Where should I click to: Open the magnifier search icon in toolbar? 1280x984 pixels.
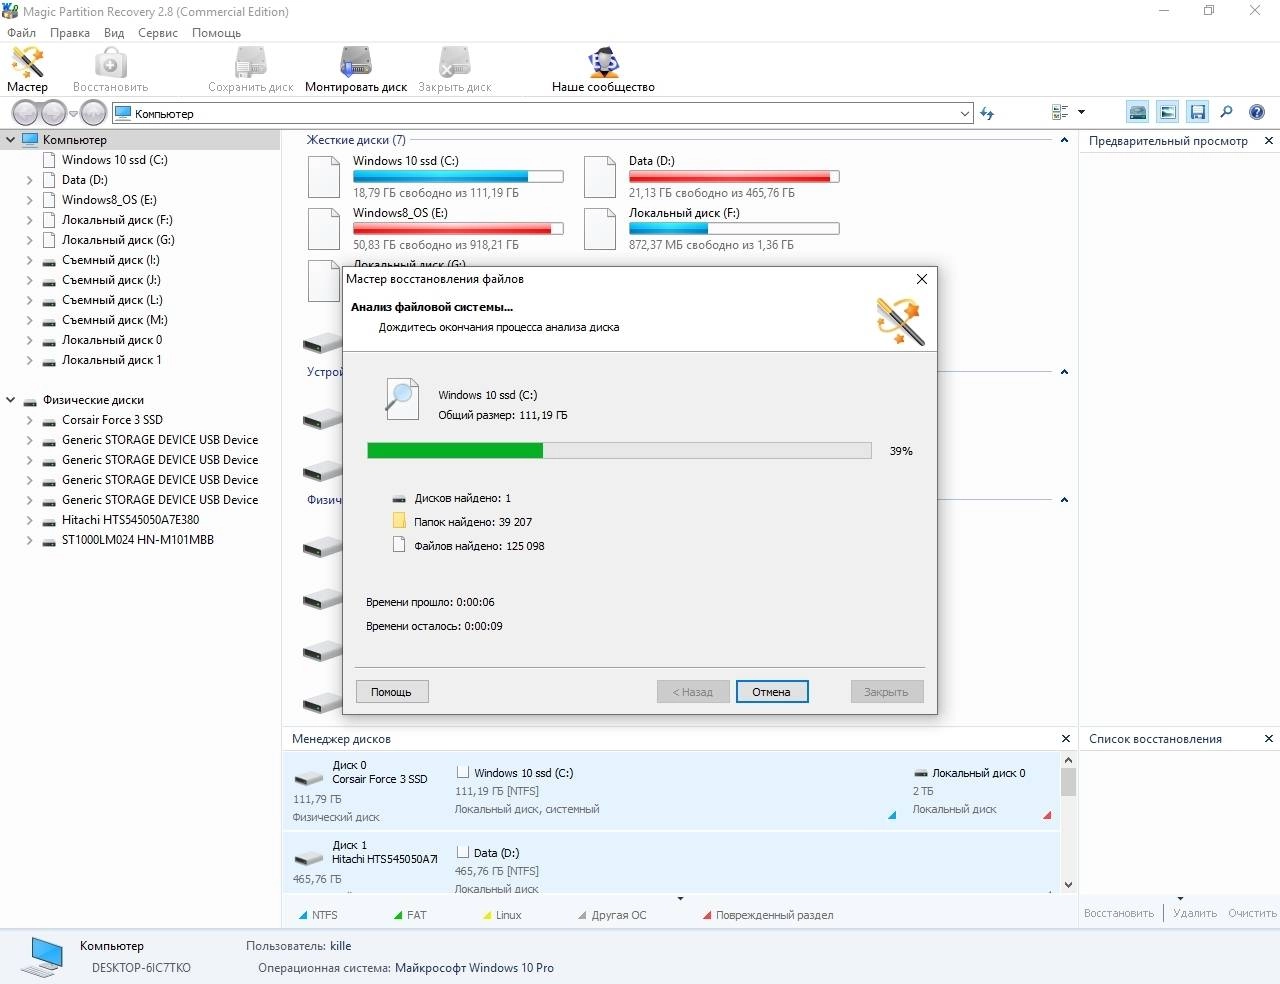[x=1226, y=112]
